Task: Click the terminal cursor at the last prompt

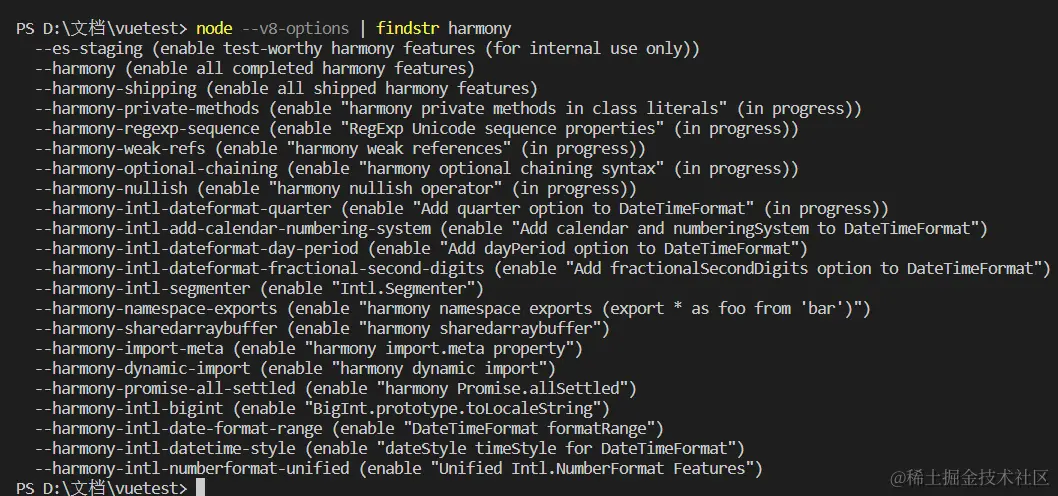Action: click(200, 488)
